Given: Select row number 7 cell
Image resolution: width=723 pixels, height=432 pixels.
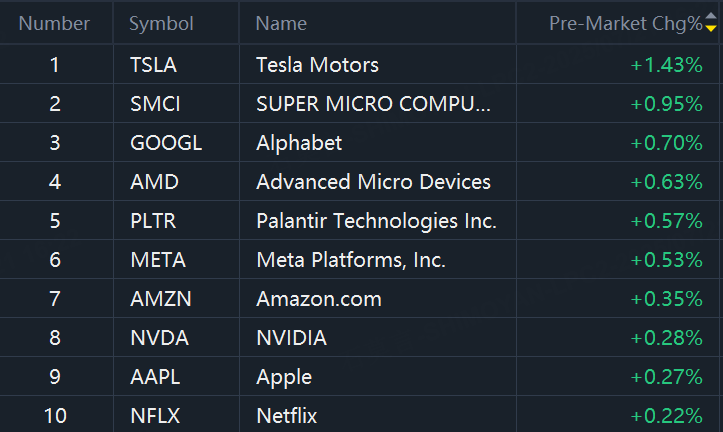Looking at the screenshot, I should coord(55,299).
